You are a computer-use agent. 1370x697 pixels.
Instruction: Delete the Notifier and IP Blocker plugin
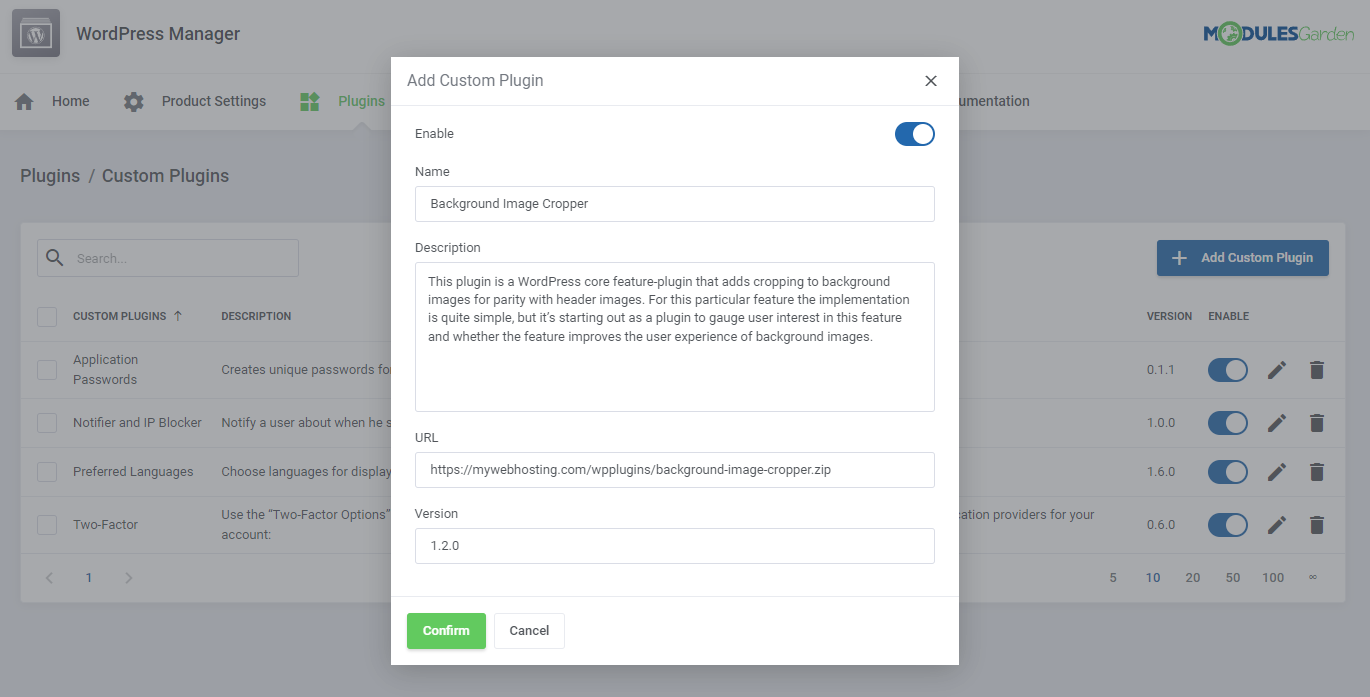(1316, 422)
